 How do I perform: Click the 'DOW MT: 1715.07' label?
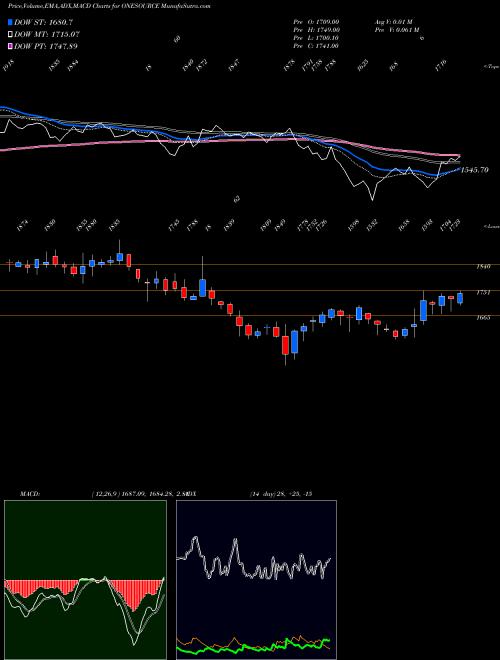pos(47,34)
